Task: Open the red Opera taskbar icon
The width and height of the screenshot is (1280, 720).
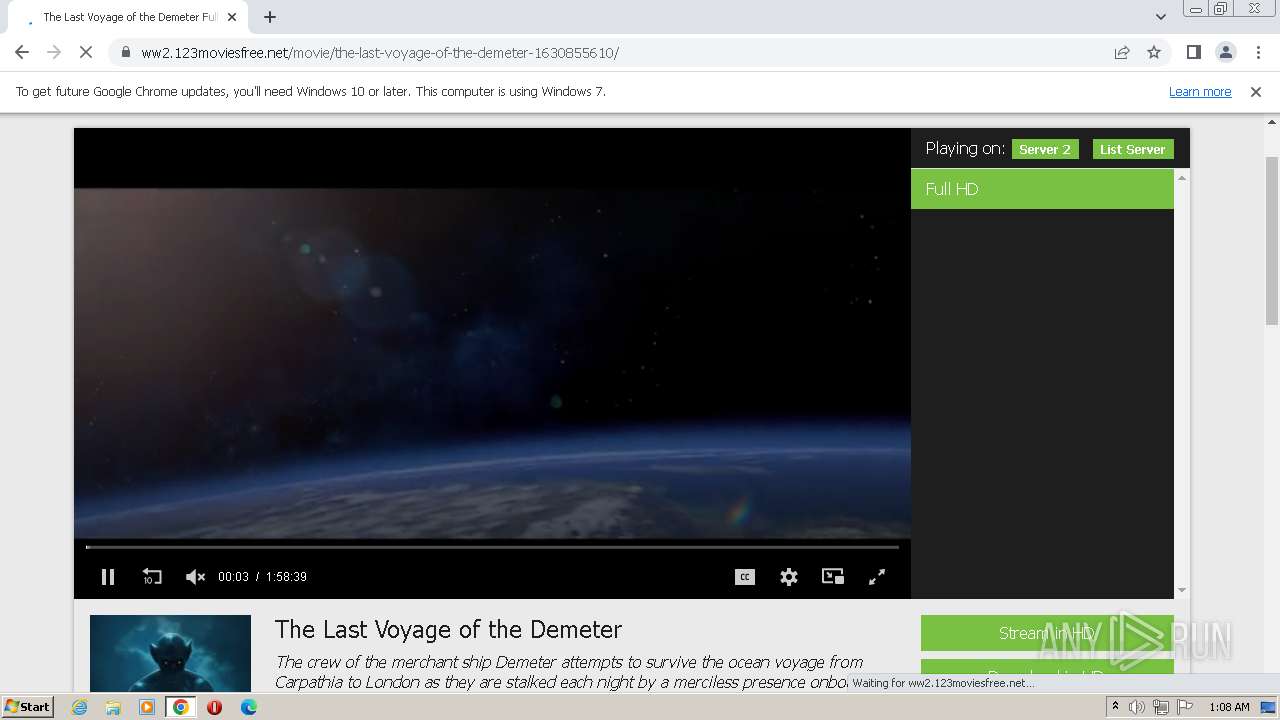Action: click(214, 707)
